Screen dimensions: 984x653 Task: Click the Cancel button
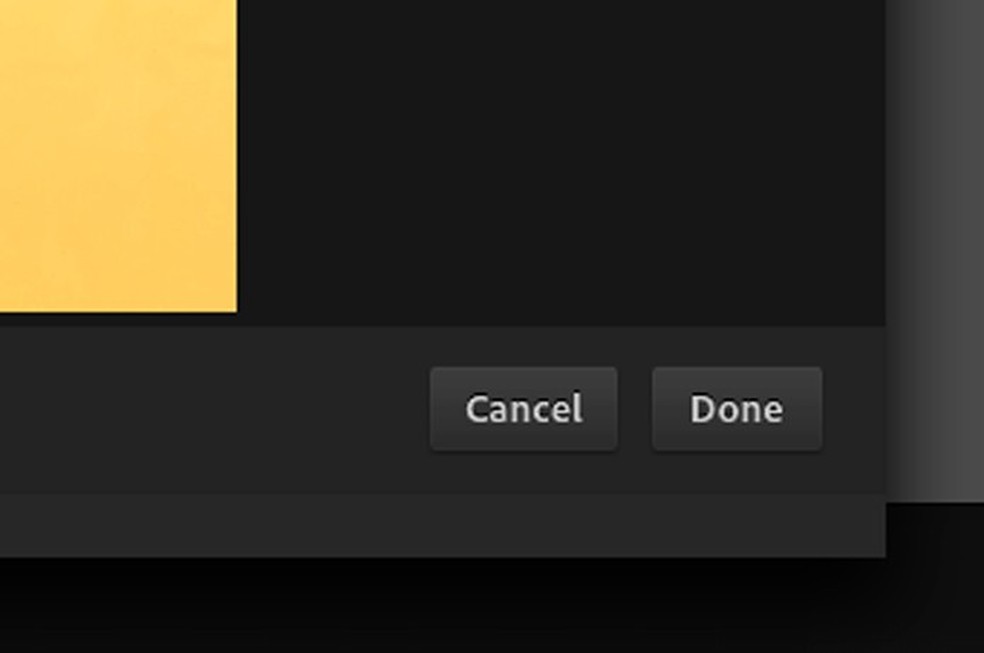524,409
